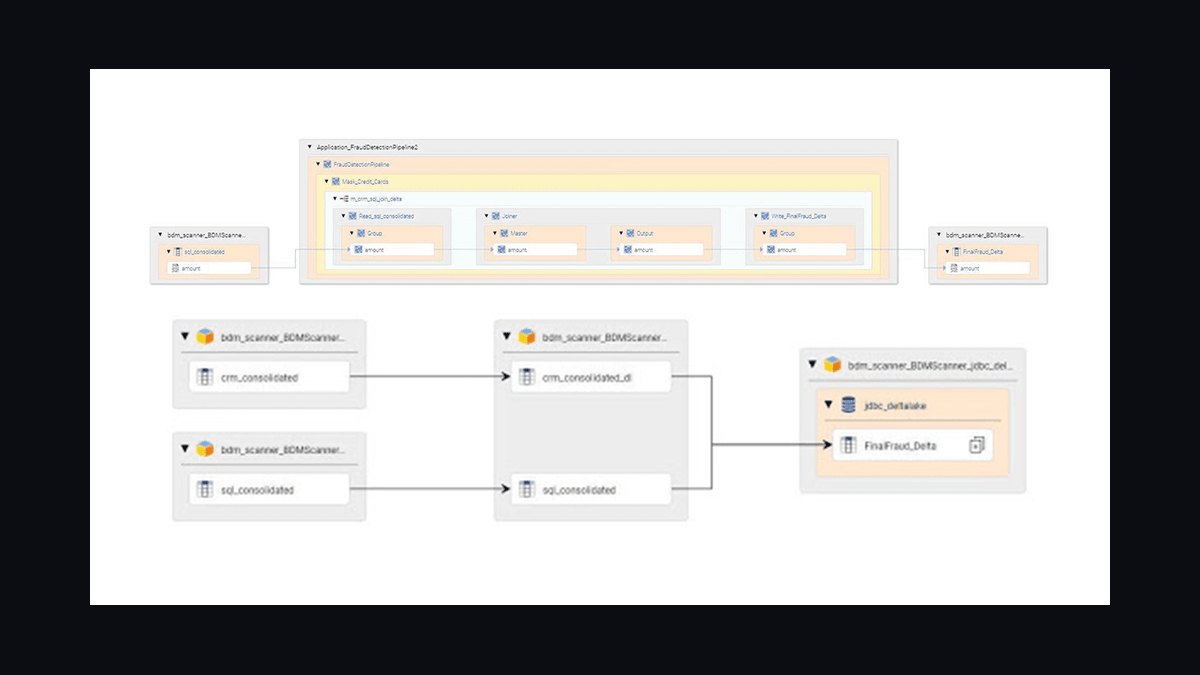This screenshot has width=1200, height=675.
Task: Collapse the Joiner transformation
Action: 486,216
